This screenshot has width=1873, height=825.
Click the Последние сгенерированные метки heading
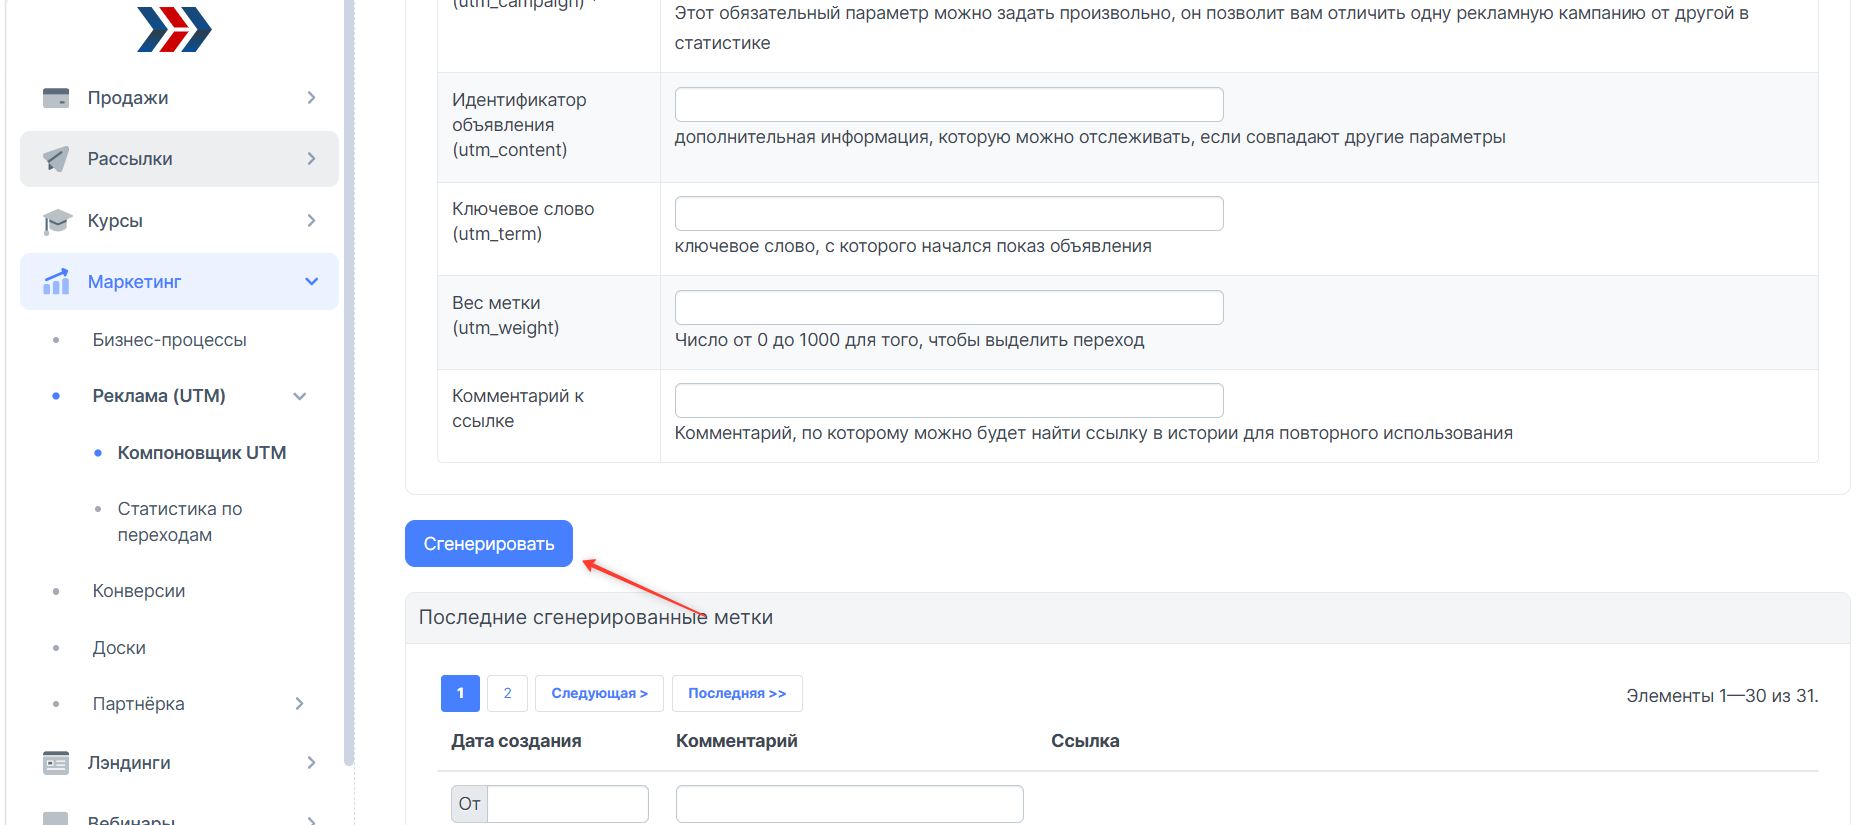click(x=596, y=617)
